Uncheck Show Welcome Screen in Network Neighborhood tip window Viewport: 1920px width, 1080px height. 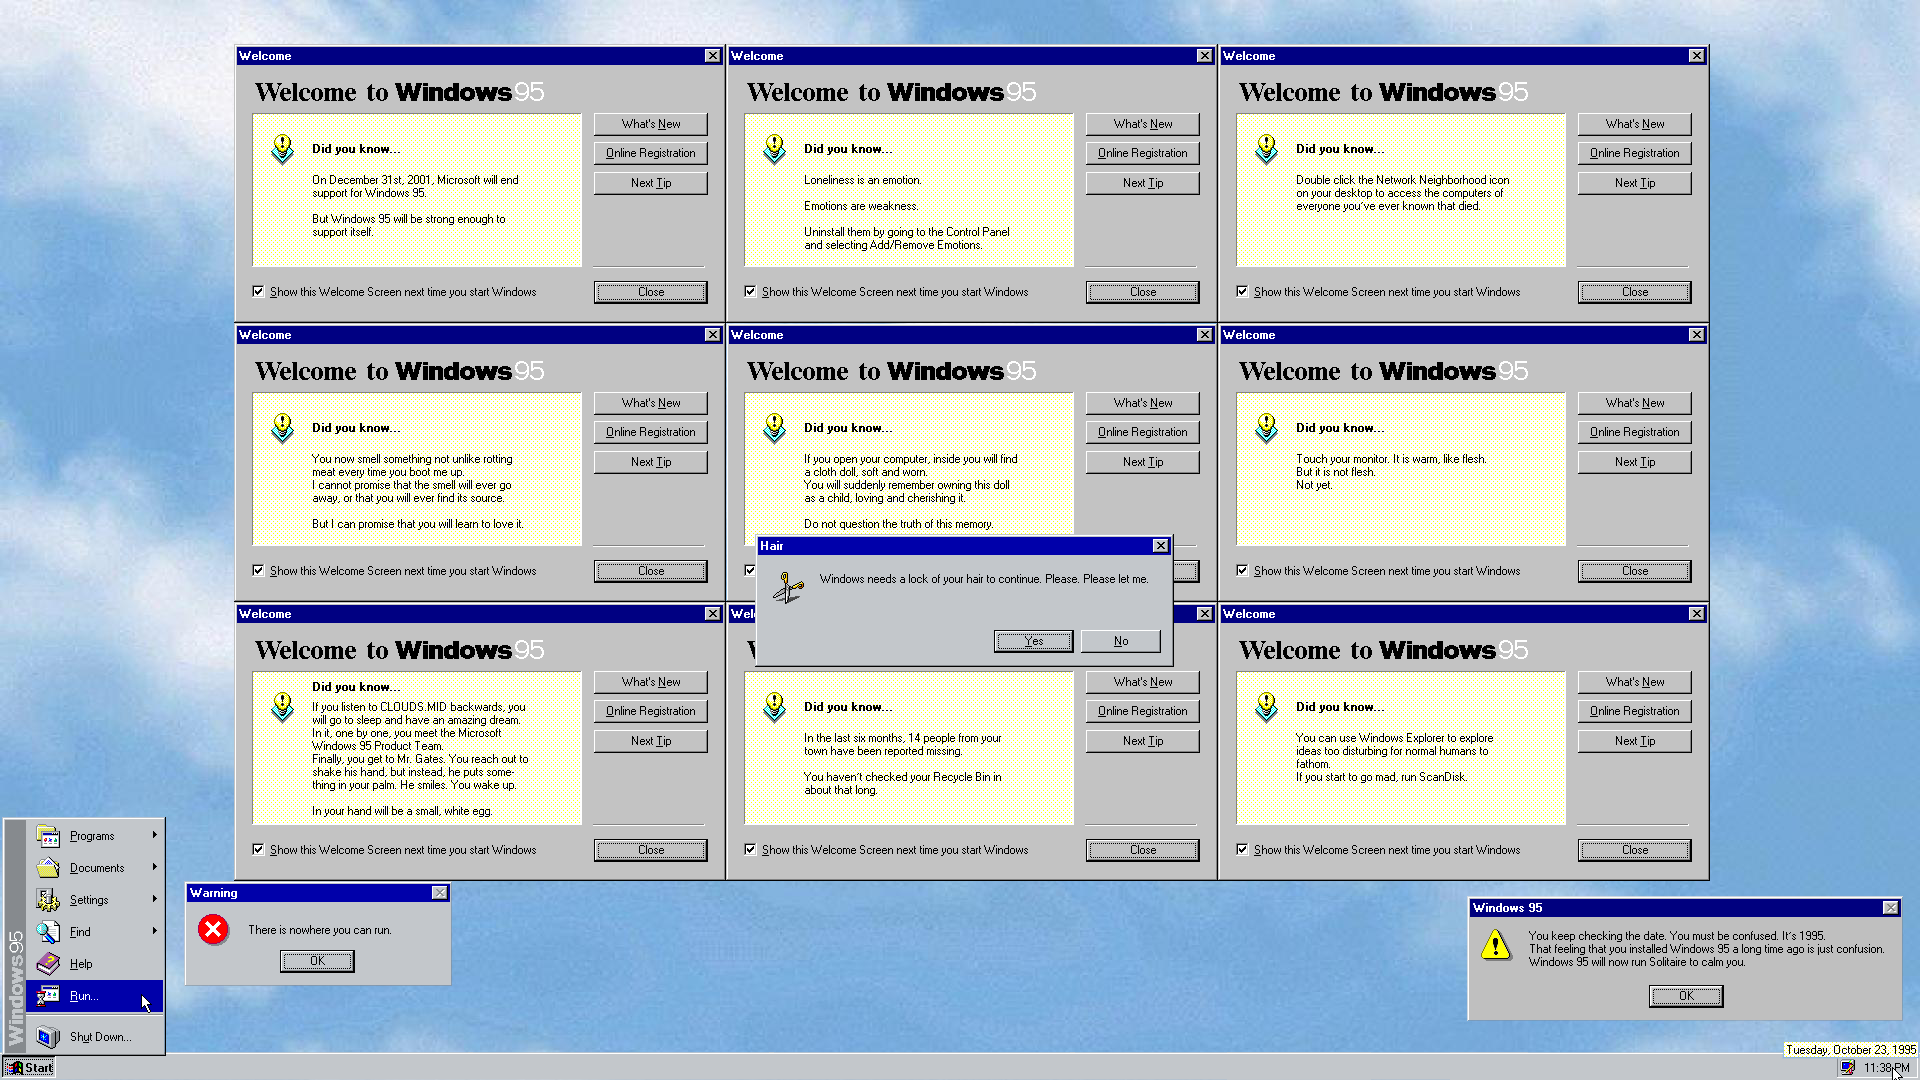pyautogui.click(x=1243, y=292)
